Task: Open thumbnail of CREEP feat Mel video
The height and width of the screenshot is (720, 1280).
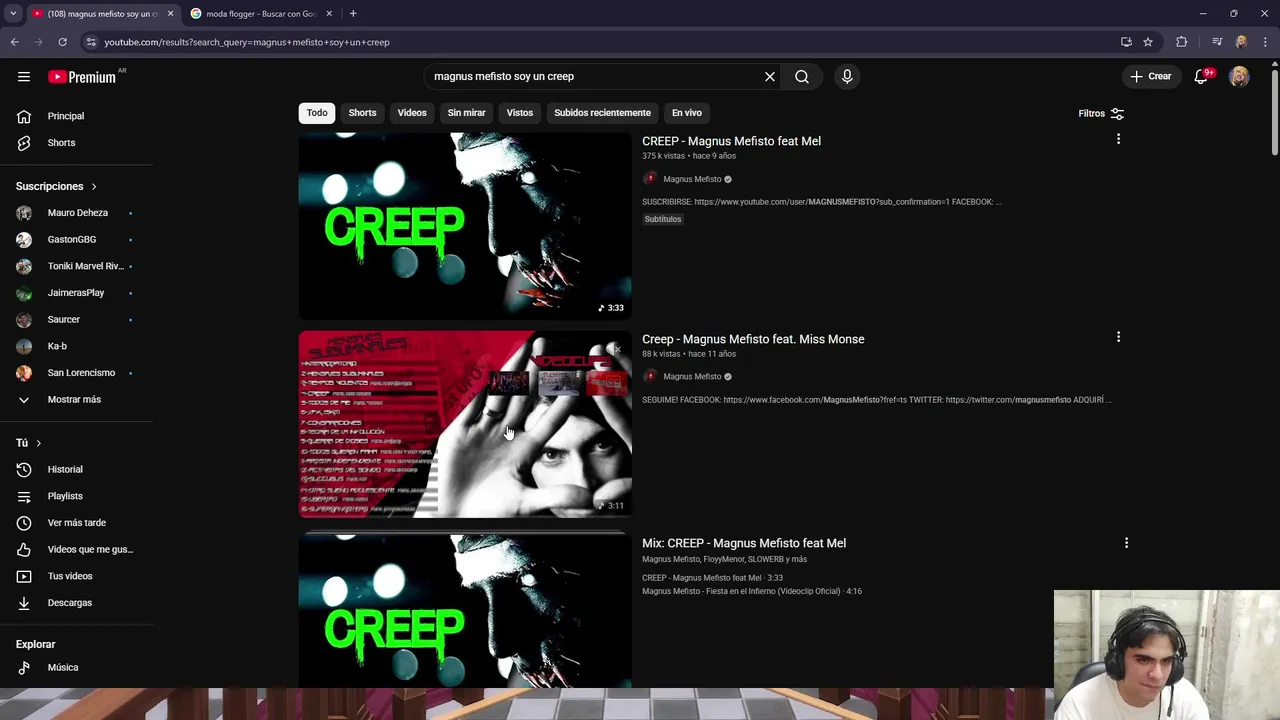Action: coord(465,226)
